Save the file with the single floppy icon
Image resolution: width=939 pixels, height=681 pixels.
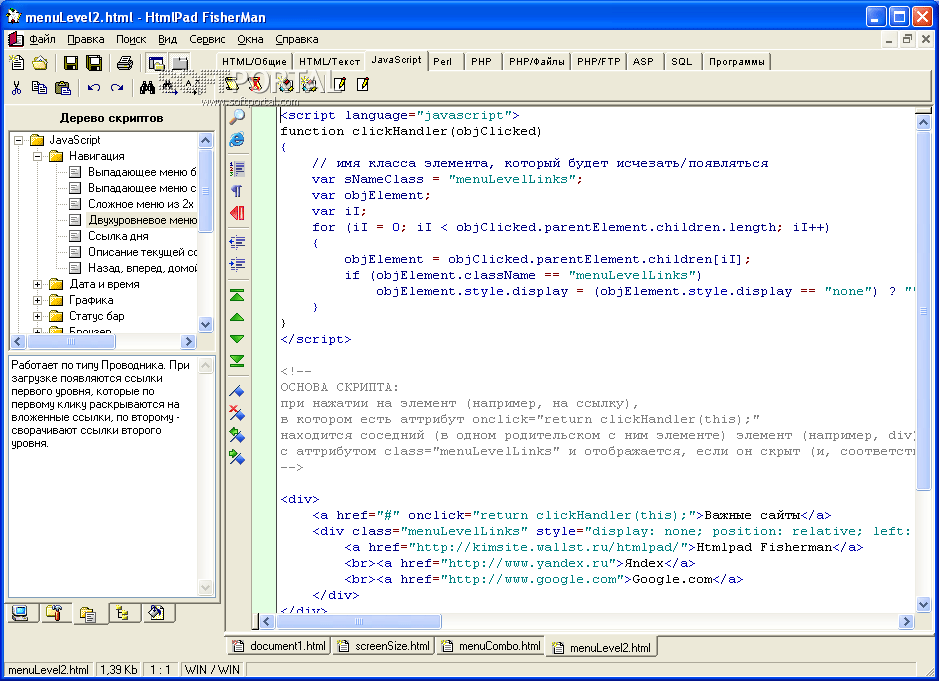(71, 62)
